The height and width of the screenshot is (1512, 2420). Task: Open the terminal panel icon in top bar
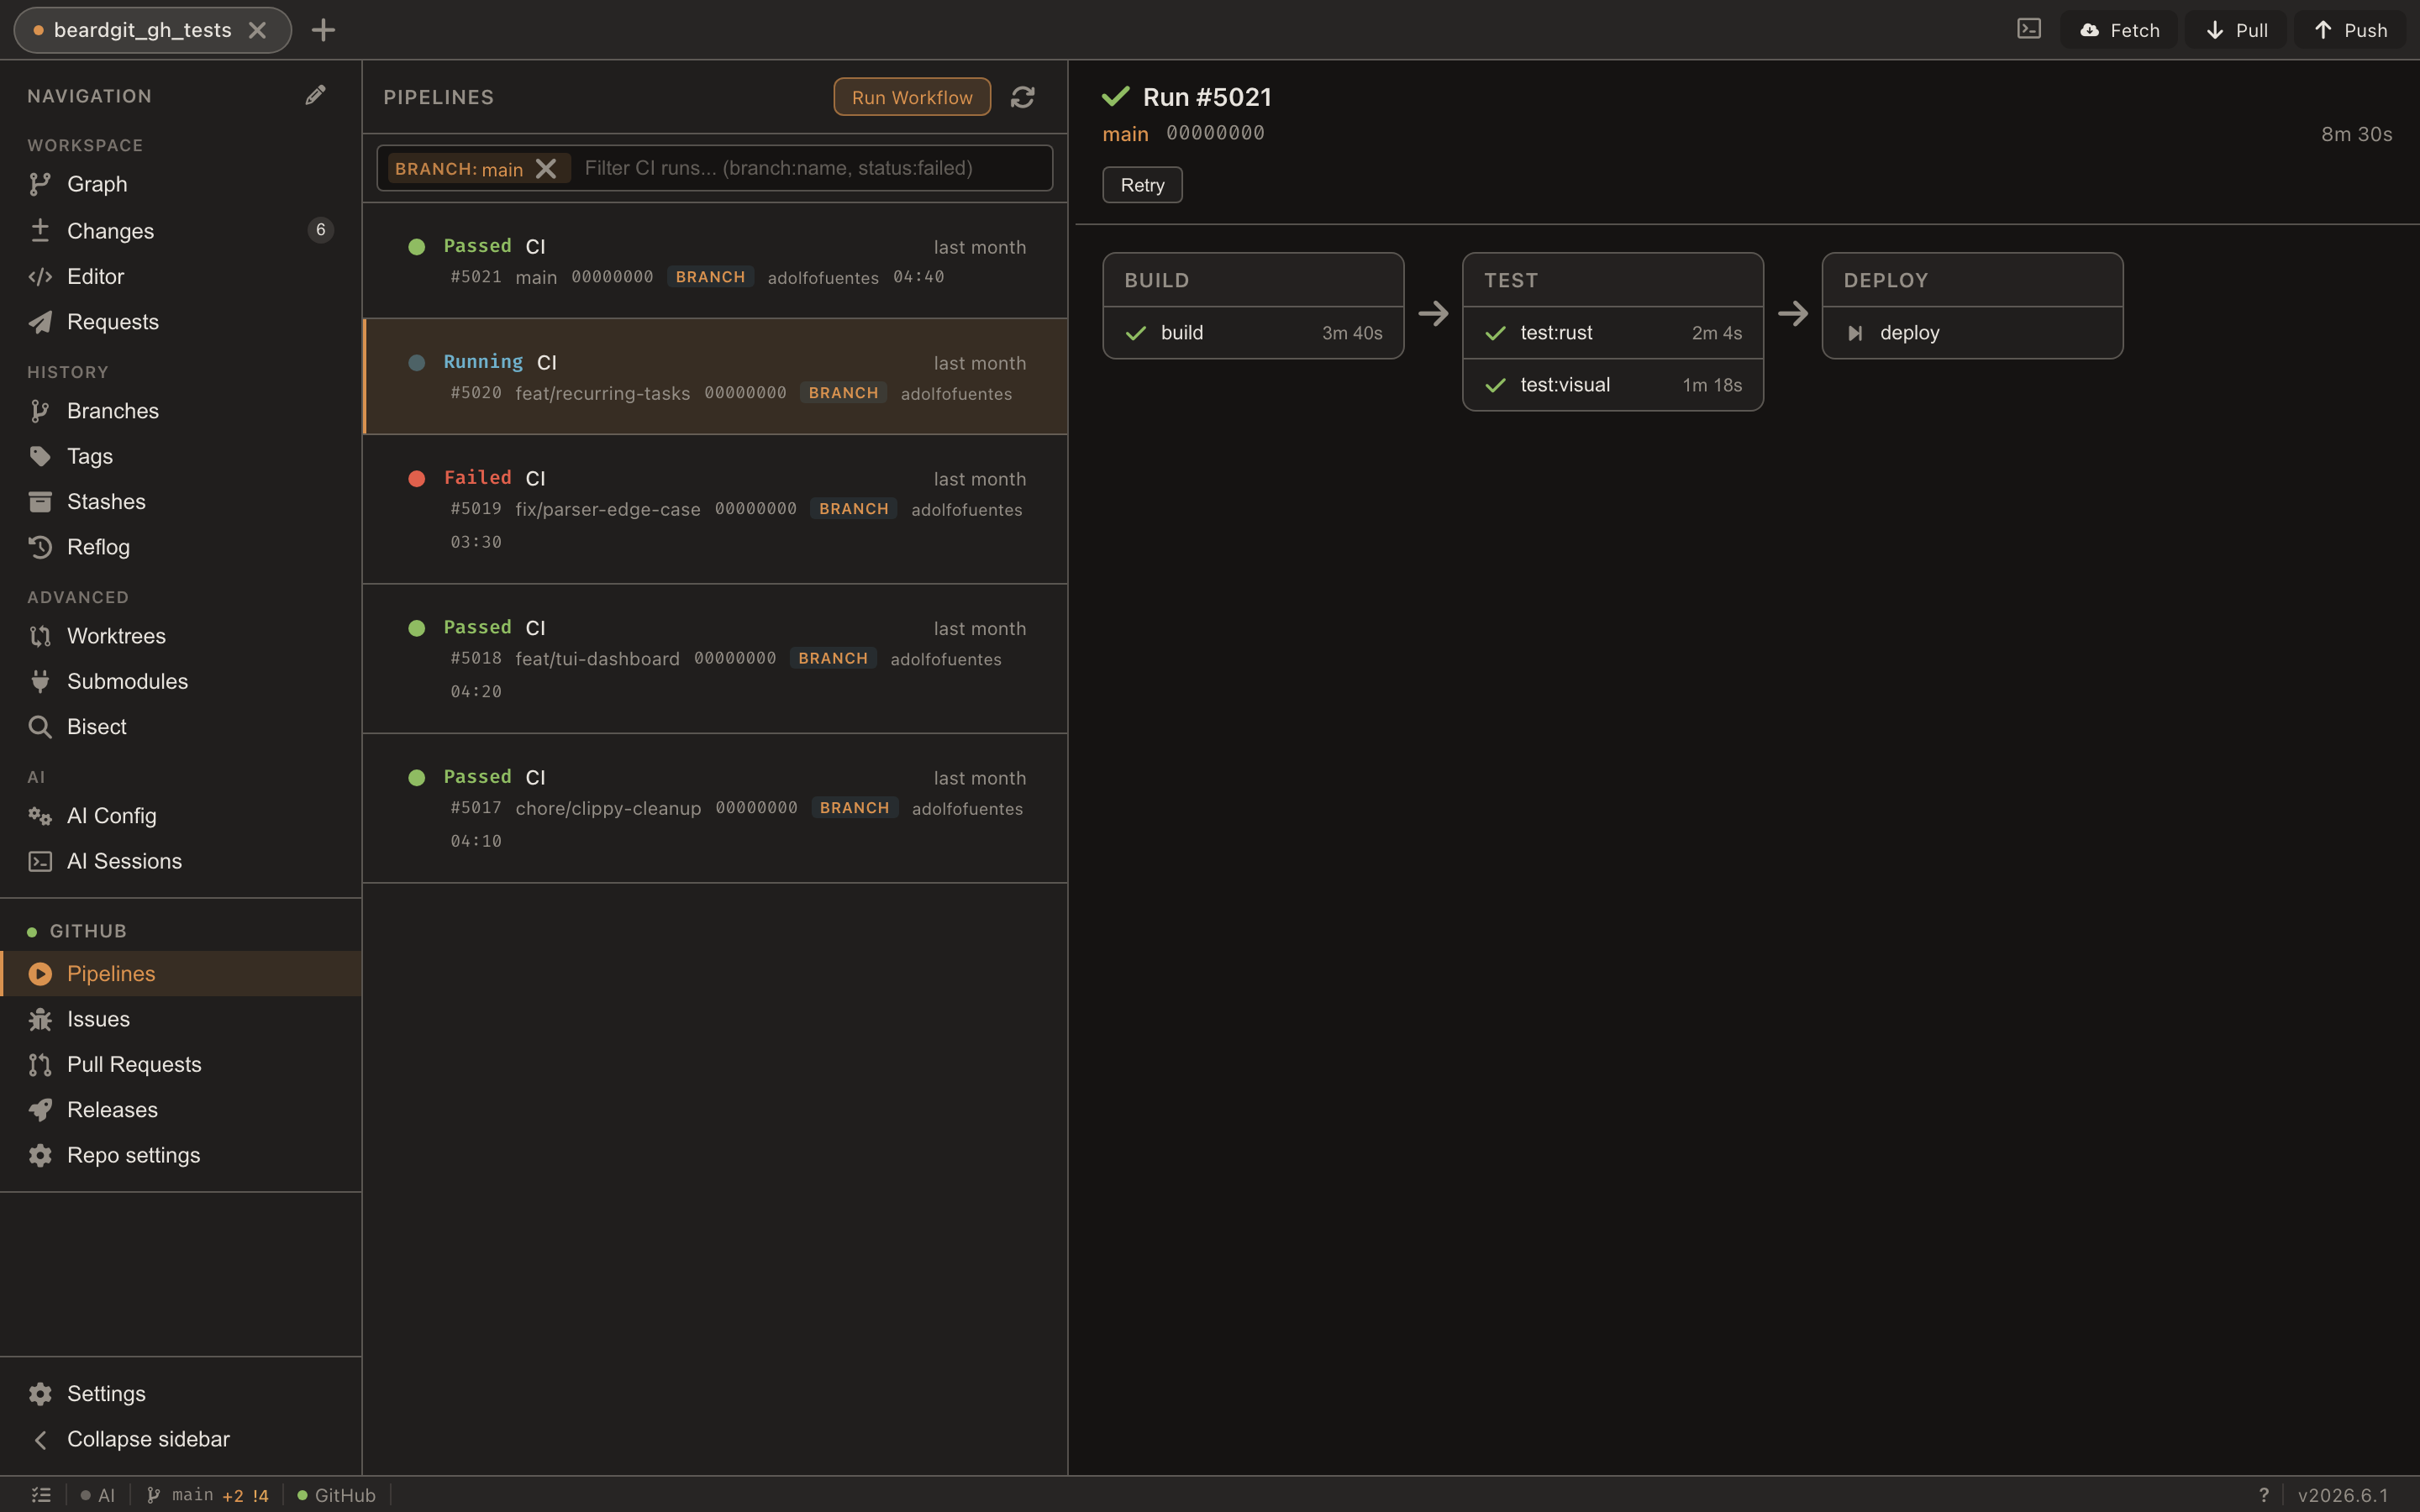pos(2029,29)
